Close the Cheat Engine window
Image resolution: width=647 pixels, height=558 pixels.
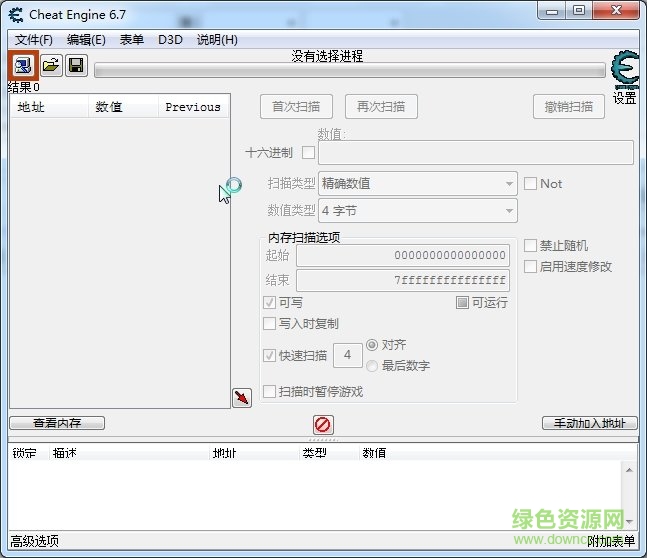click(616, 11)
